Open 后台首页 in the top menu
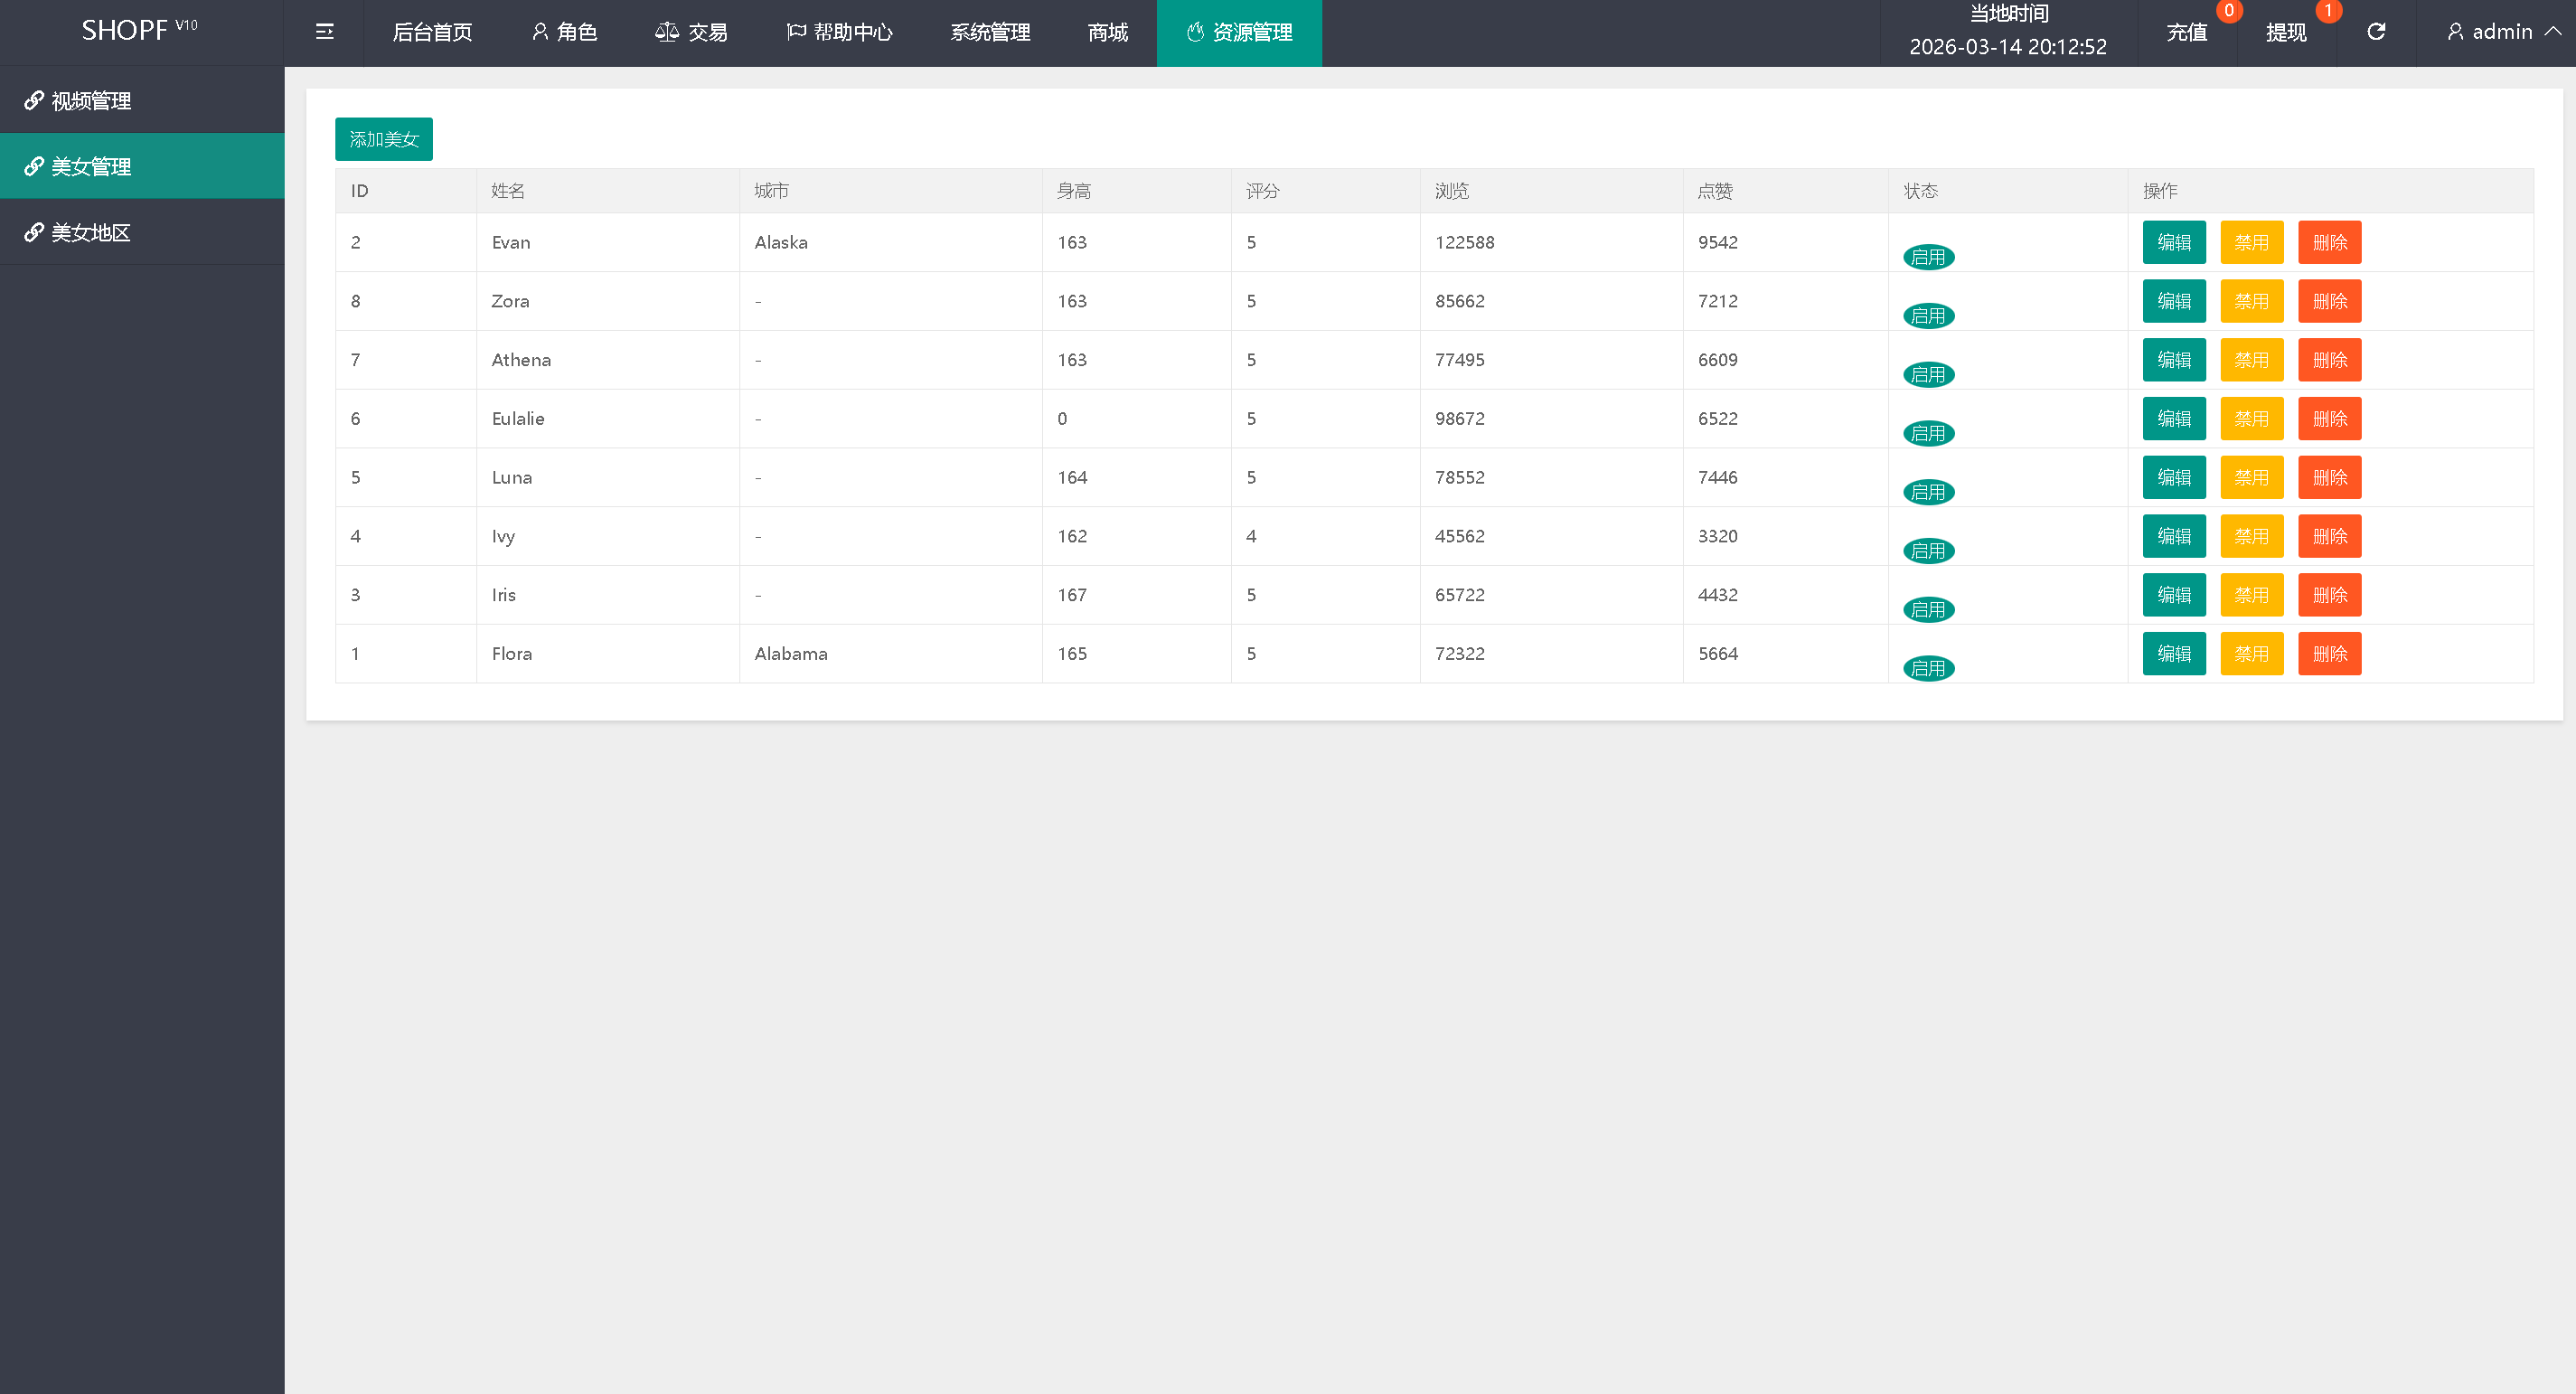This screenshot has width=2576, height=1394. 432,33
